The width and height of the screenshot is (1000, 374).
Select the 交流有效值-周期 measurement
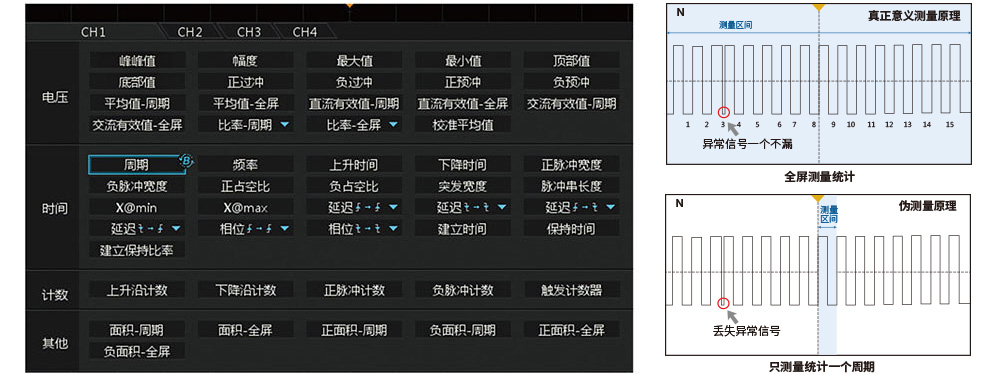[571, 103]
